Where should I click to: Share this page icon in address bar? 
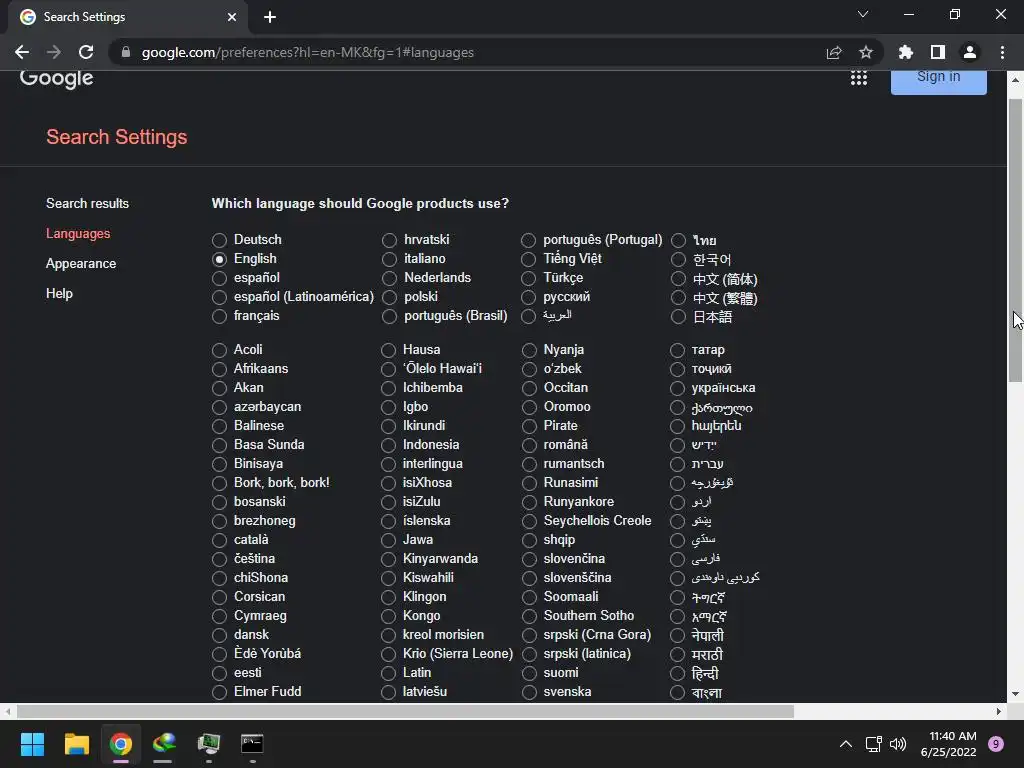(x=834, y=52)
